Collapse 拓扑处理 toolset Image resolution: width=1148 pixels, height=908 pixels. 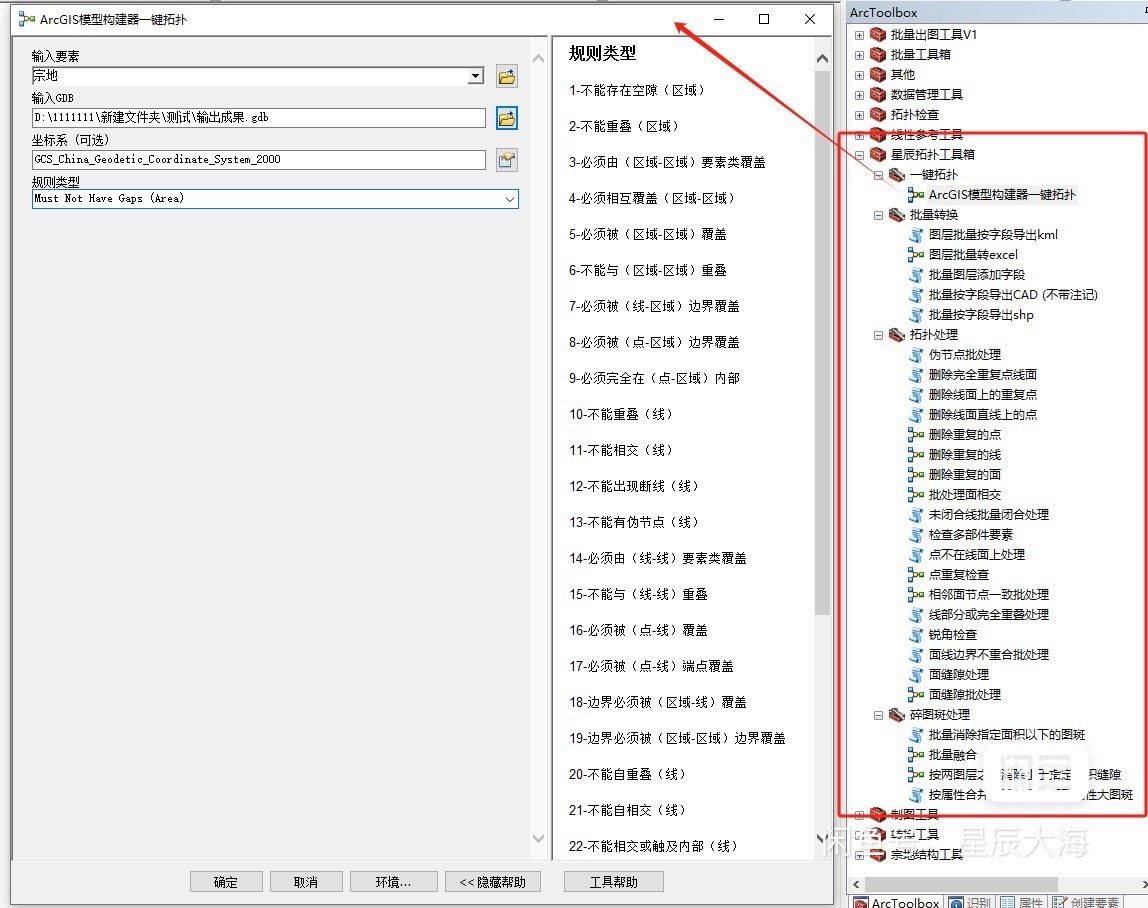pos(879,335)
